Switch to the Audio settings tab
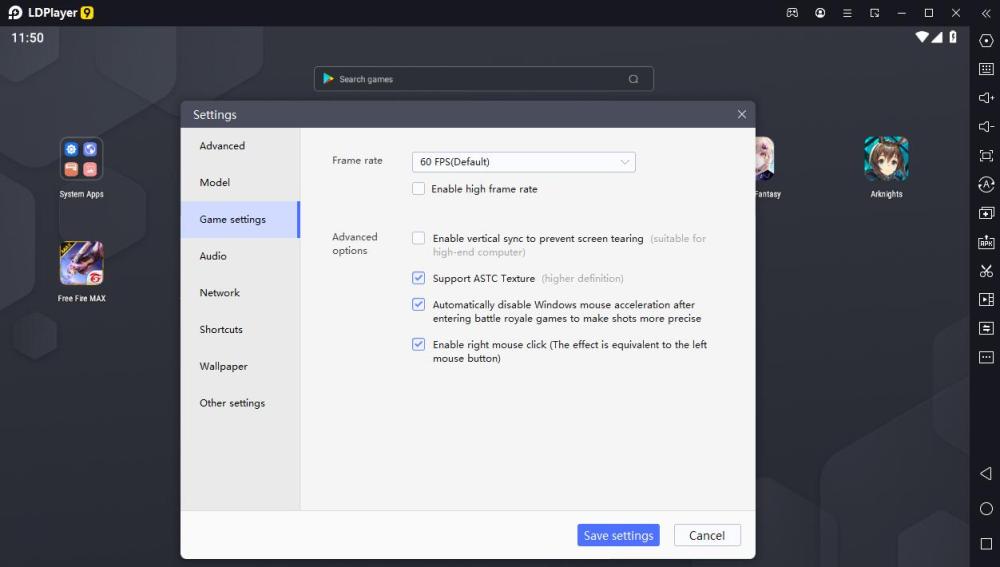1000x567 pixels. [213, 256]
